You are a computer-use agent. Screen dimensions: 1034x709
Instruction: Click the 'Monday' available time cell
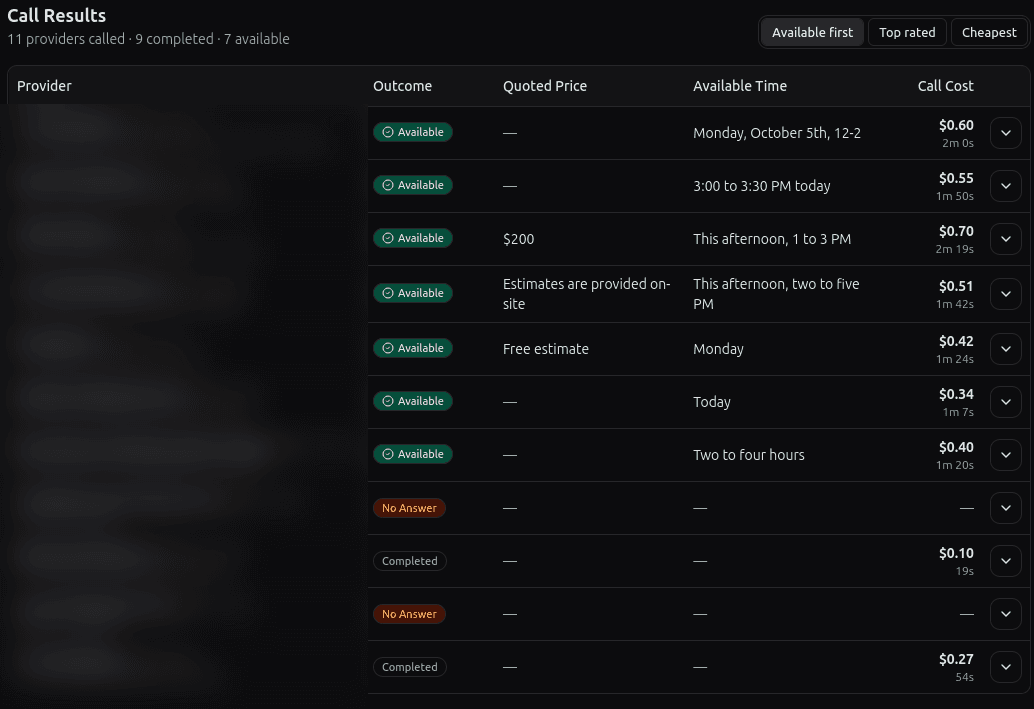click(x=718, y=349)
